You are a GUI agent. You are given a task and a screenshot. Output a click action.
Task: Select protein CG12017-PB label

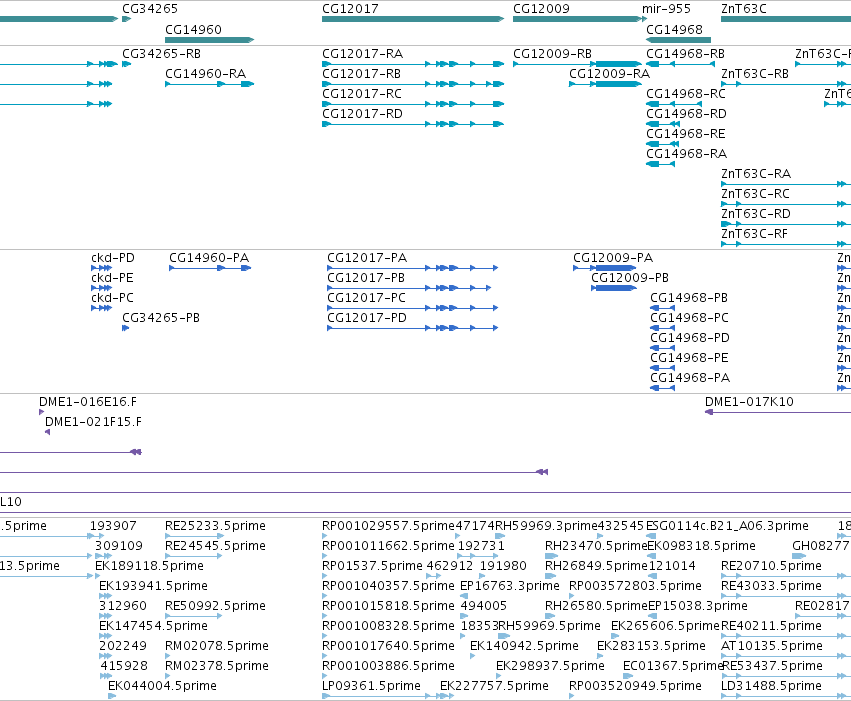click(366, 278)
